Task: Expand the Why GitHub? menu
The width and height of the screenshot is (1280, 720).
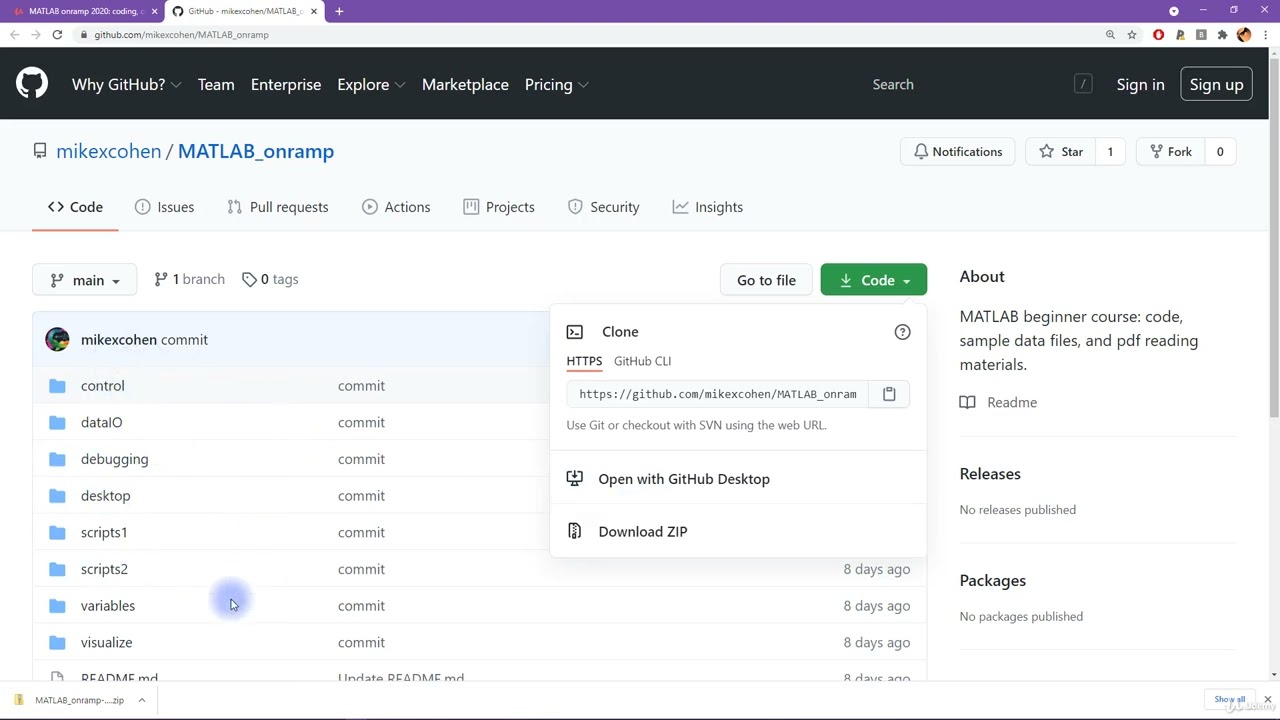Action: pos(126,85)
